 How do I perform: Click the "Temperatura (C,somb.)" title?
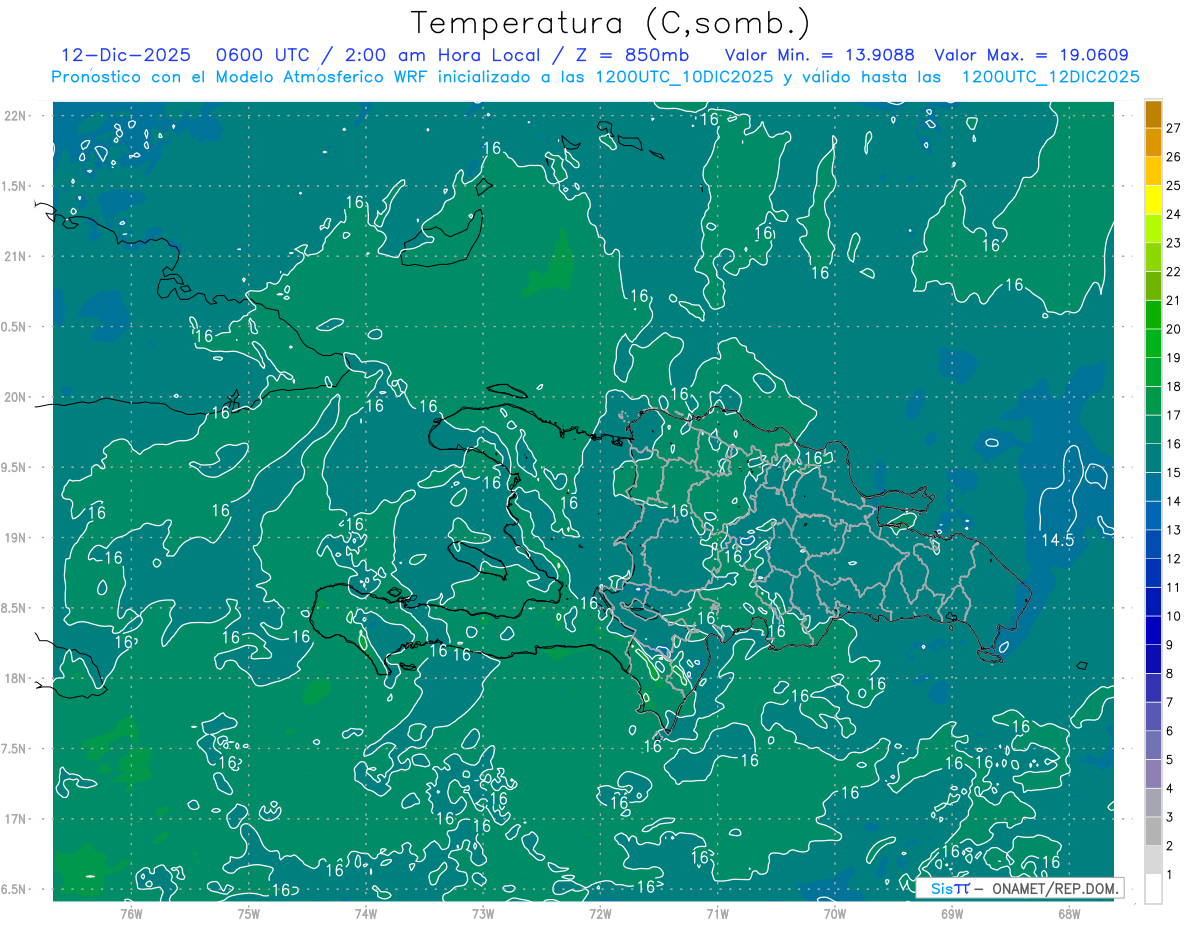[x=611, y=23]
